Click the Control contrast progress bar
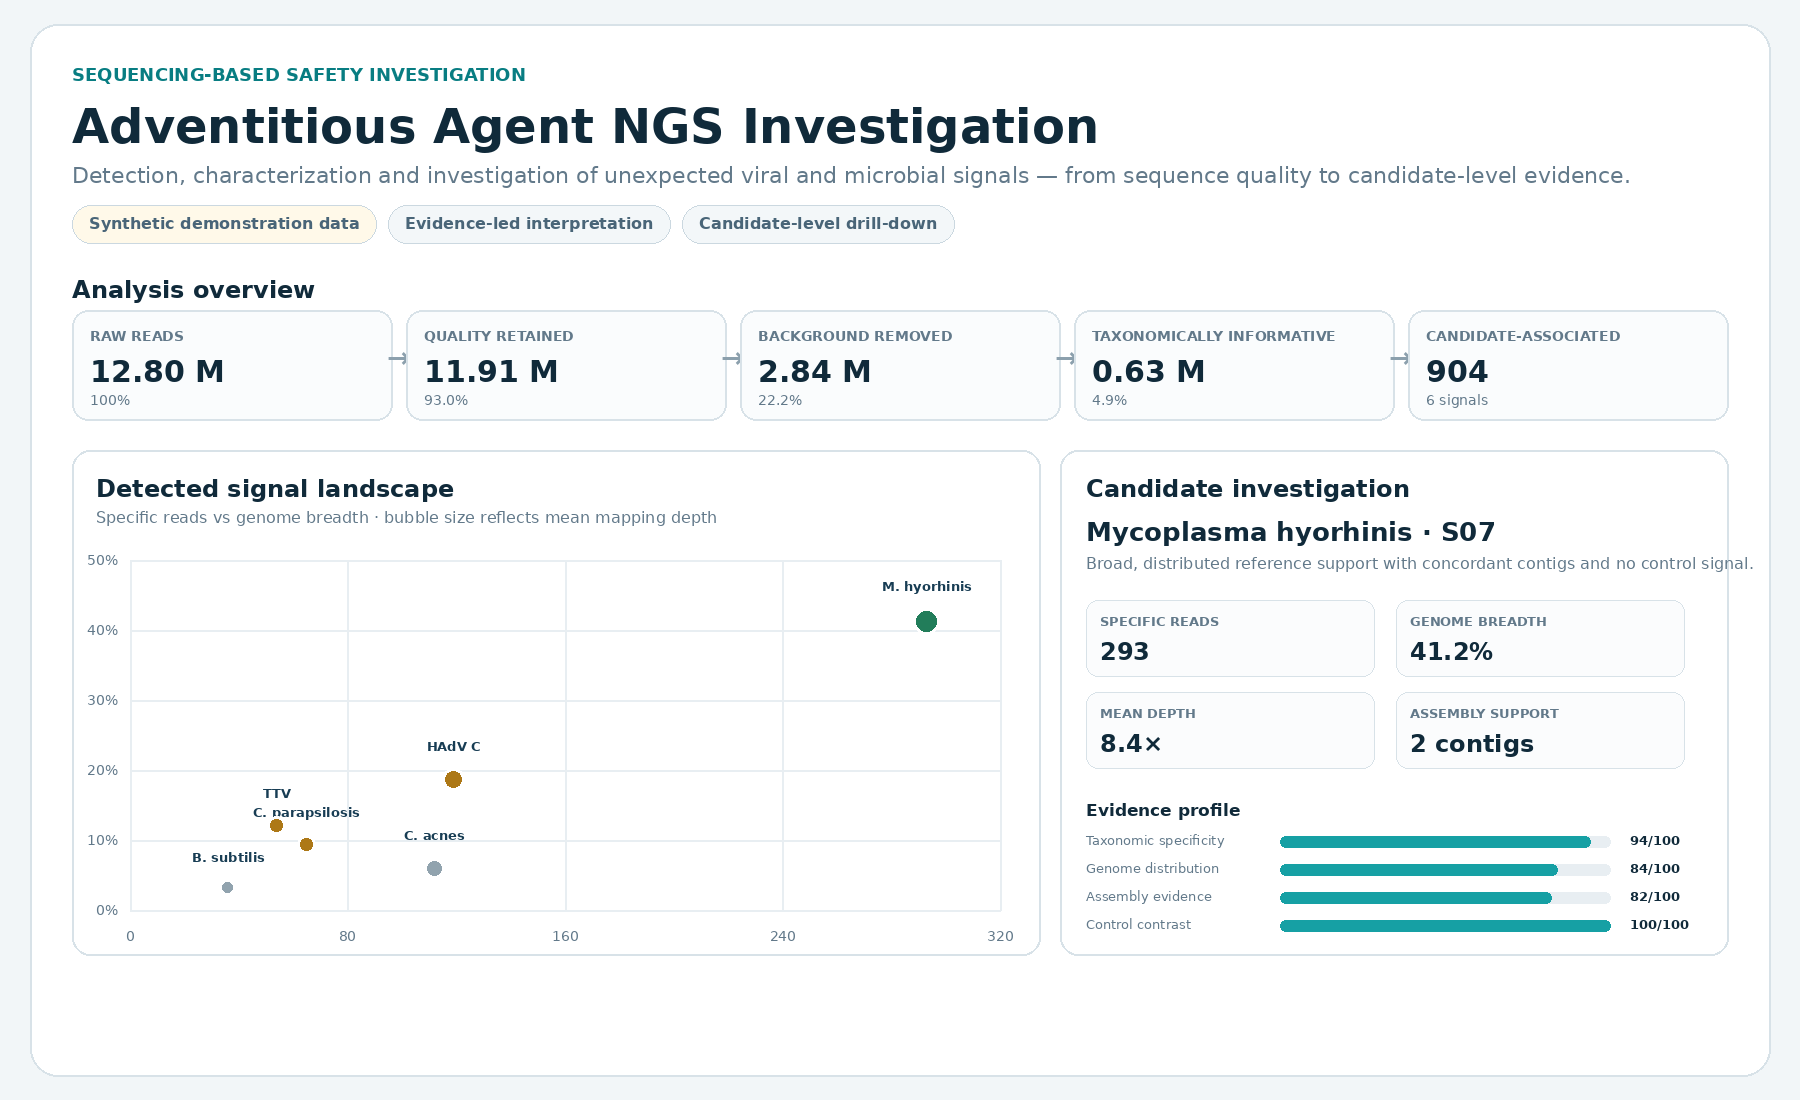1800x1100 pixels. coord(1445,926)
